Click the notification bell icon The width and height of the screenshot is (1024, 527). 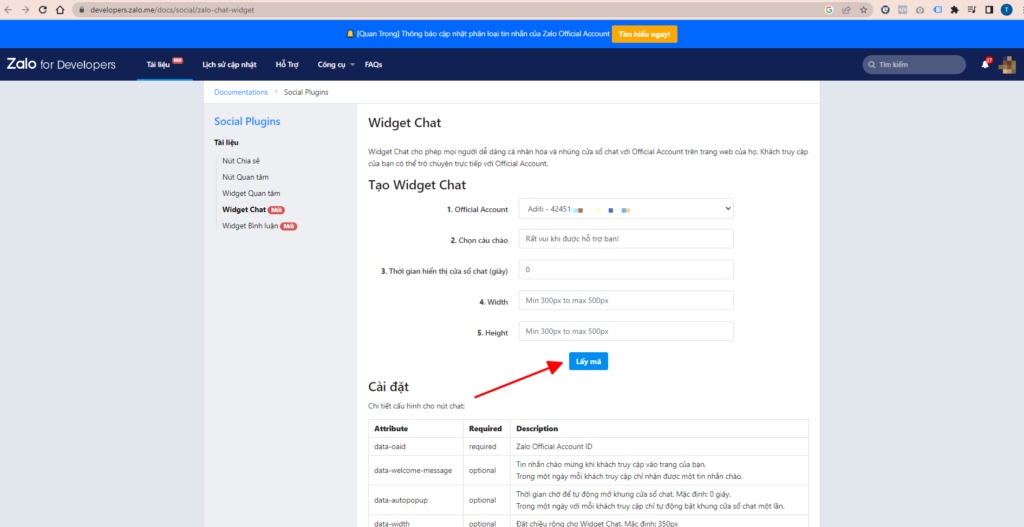pos(985,65)
